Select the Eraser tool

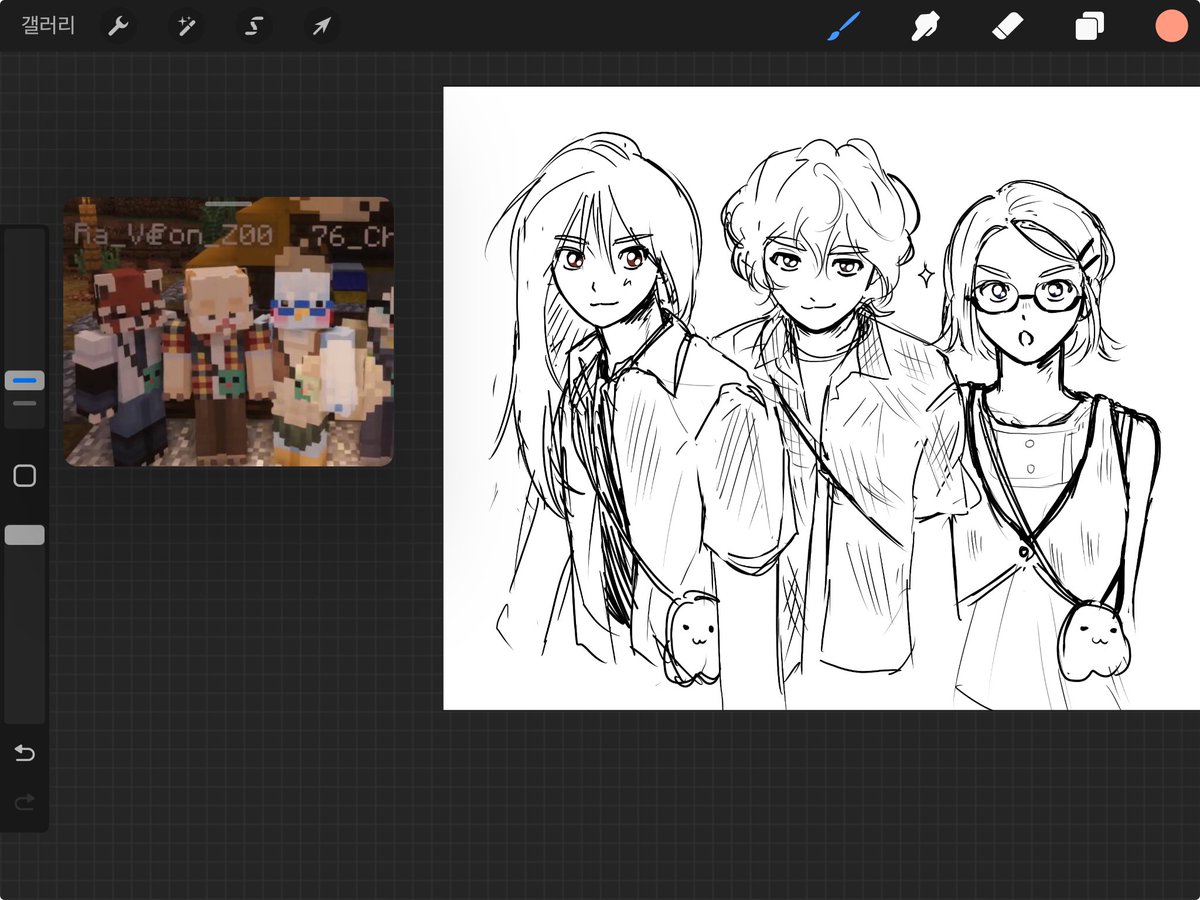[x=1007, y=26]
